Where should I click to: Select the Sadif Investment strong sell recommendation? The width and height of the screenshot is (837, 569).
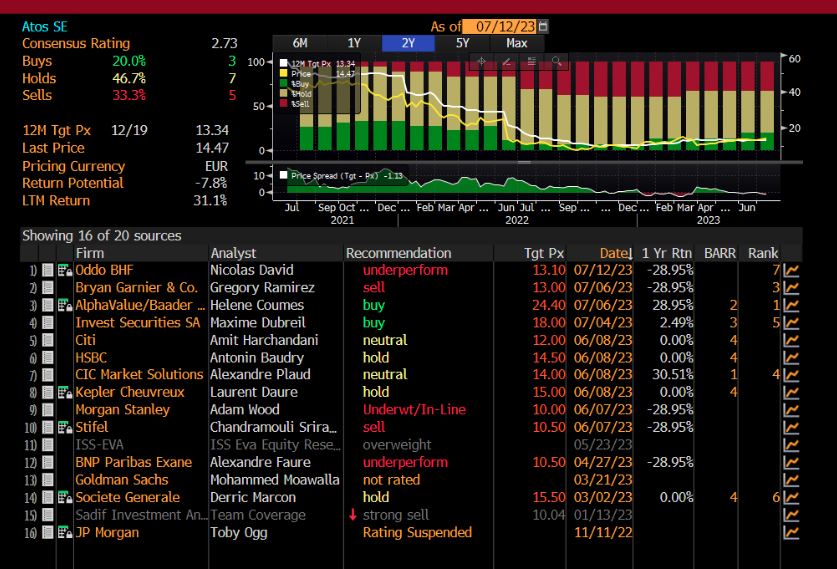click(396, 516)
